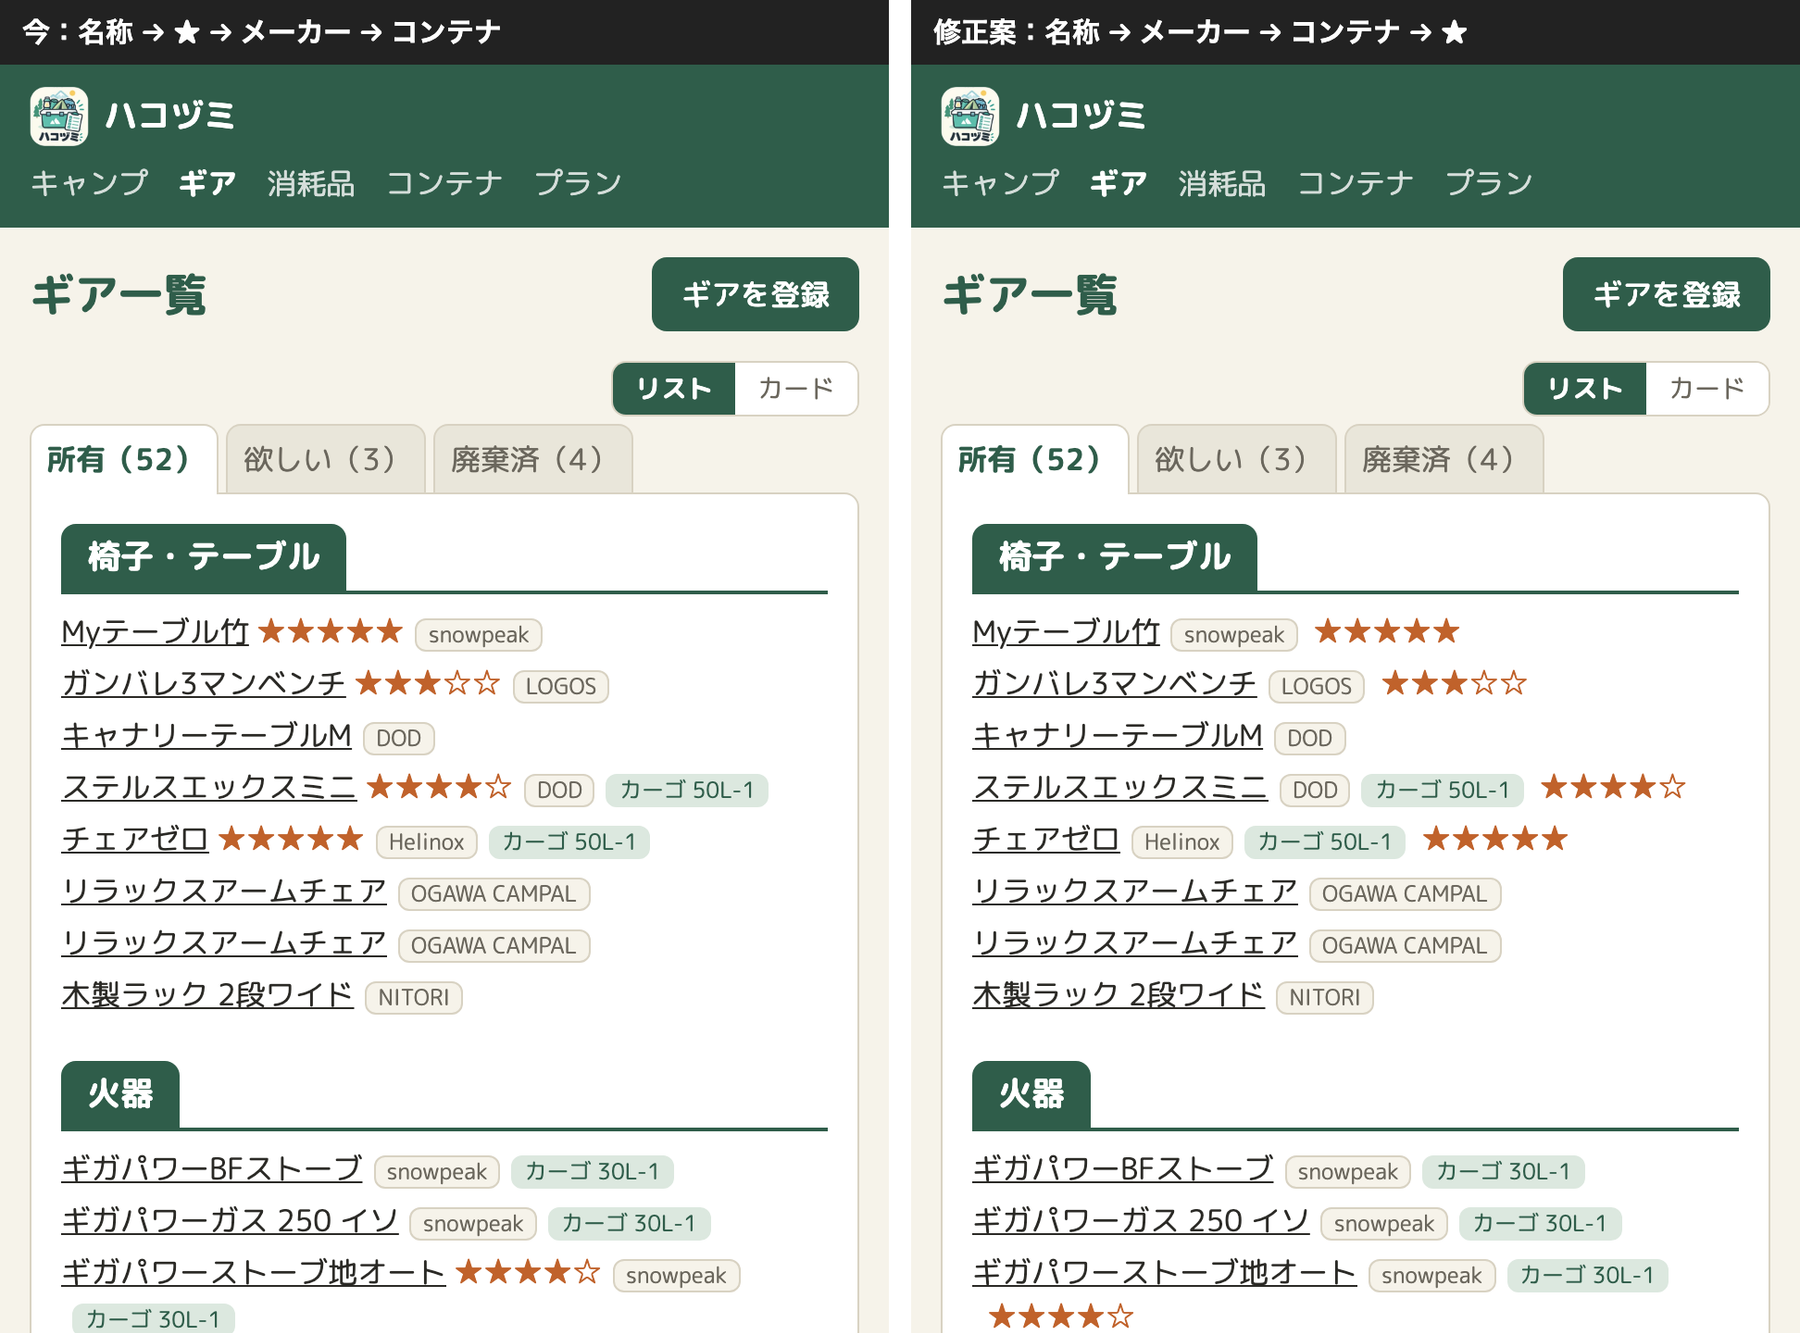The height and width of the screenshot is (1333, 1800).
Task: Open 木製ラック 2段ワイド link in right panel
Action: click(x=1118, y=995)
